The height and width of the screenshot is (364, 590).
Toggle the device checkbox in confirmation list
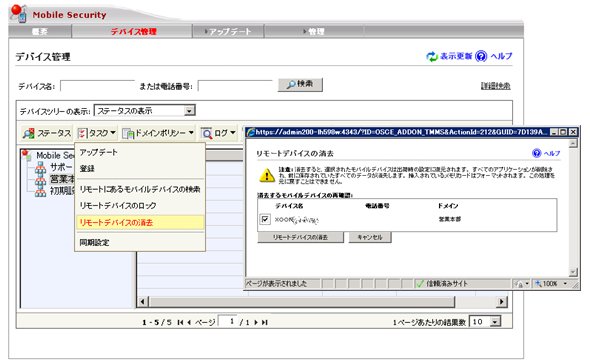[265, 219]
